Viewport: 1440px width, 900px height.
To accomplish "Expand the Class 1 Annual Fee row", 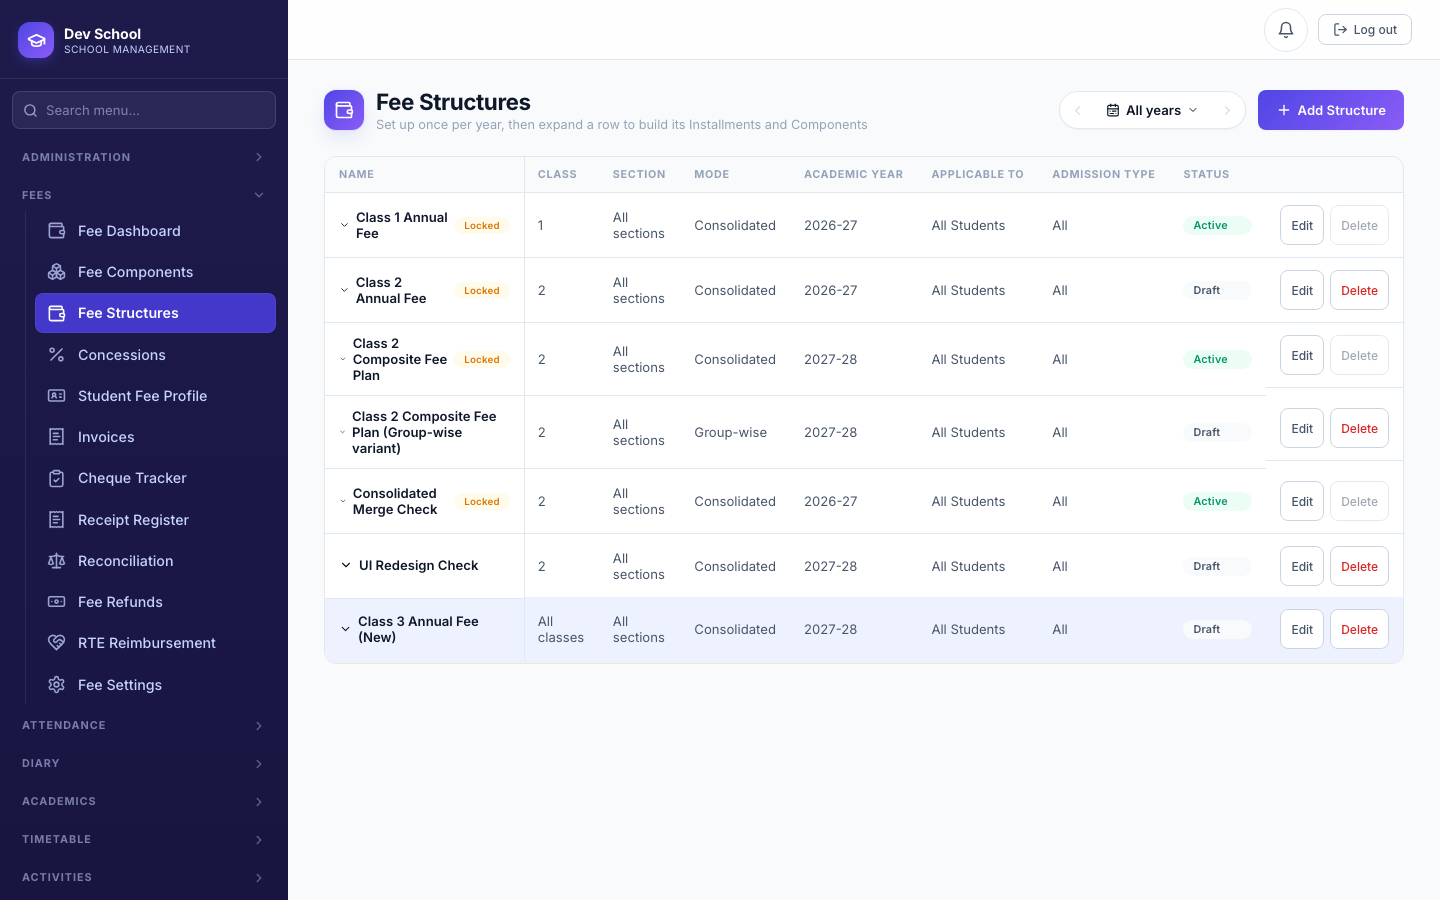I will [345, 226].
